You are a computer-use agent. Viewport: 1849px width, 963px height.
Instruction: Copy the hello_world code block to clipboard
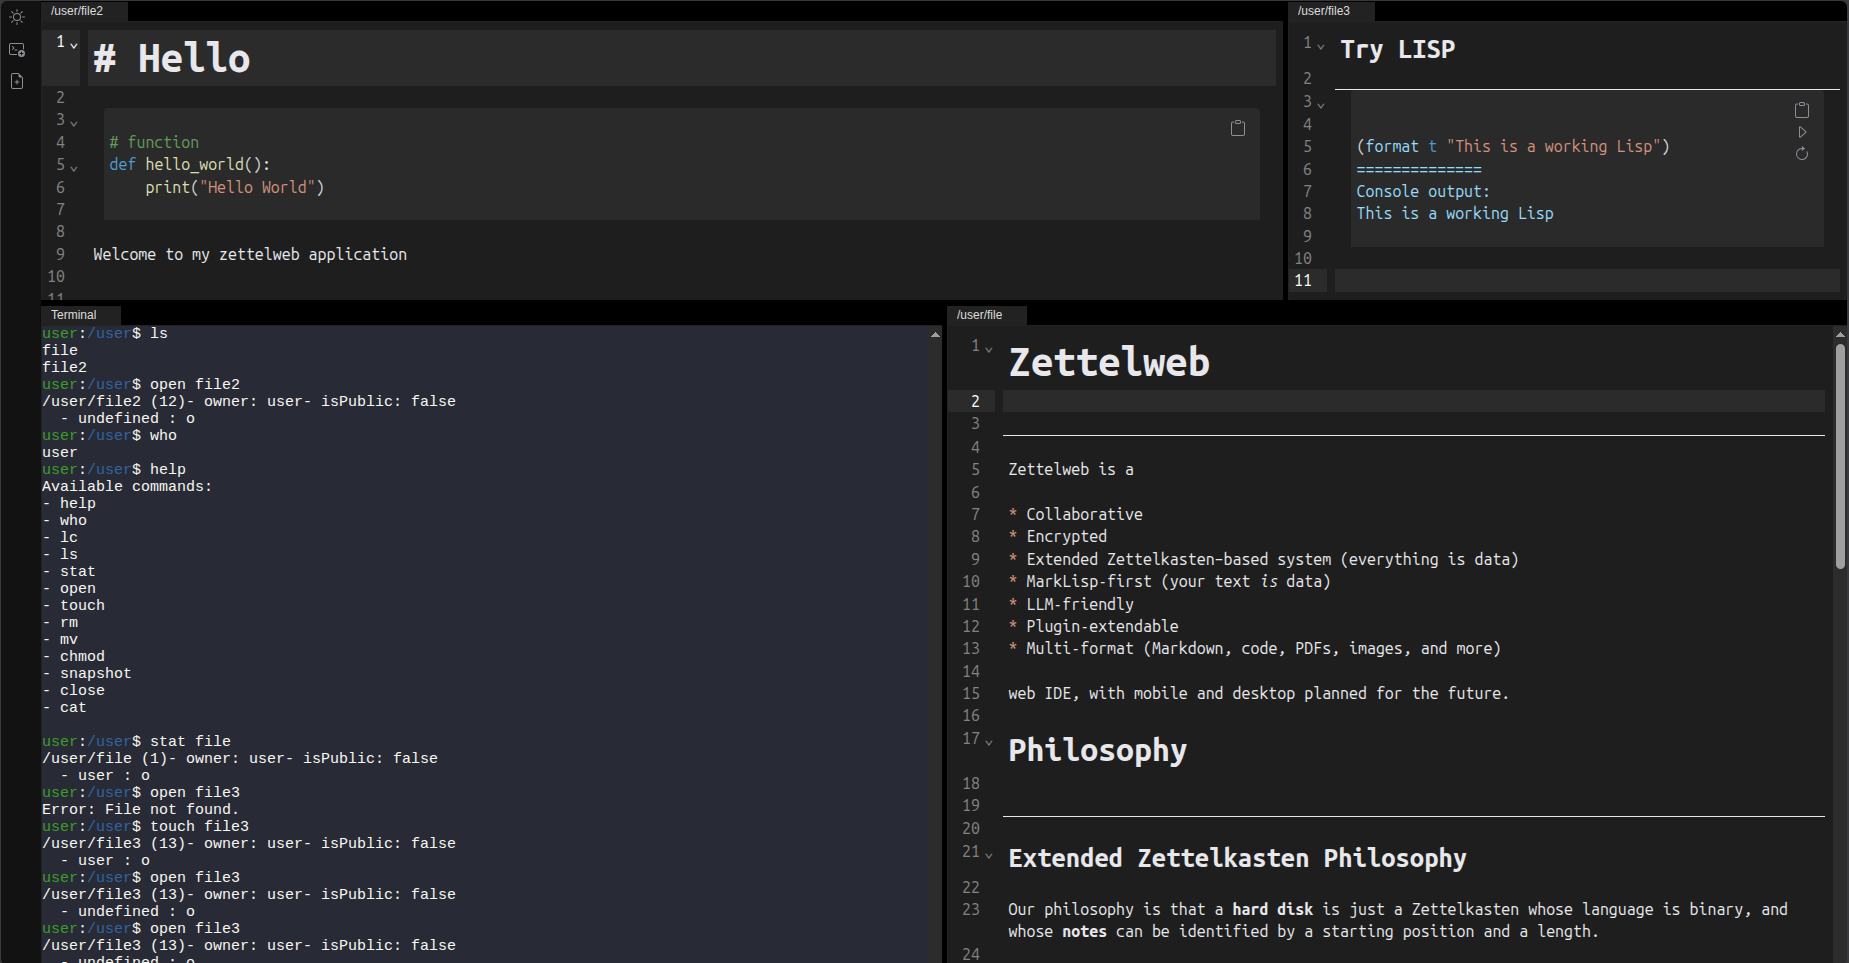[x=1238, y=128]
